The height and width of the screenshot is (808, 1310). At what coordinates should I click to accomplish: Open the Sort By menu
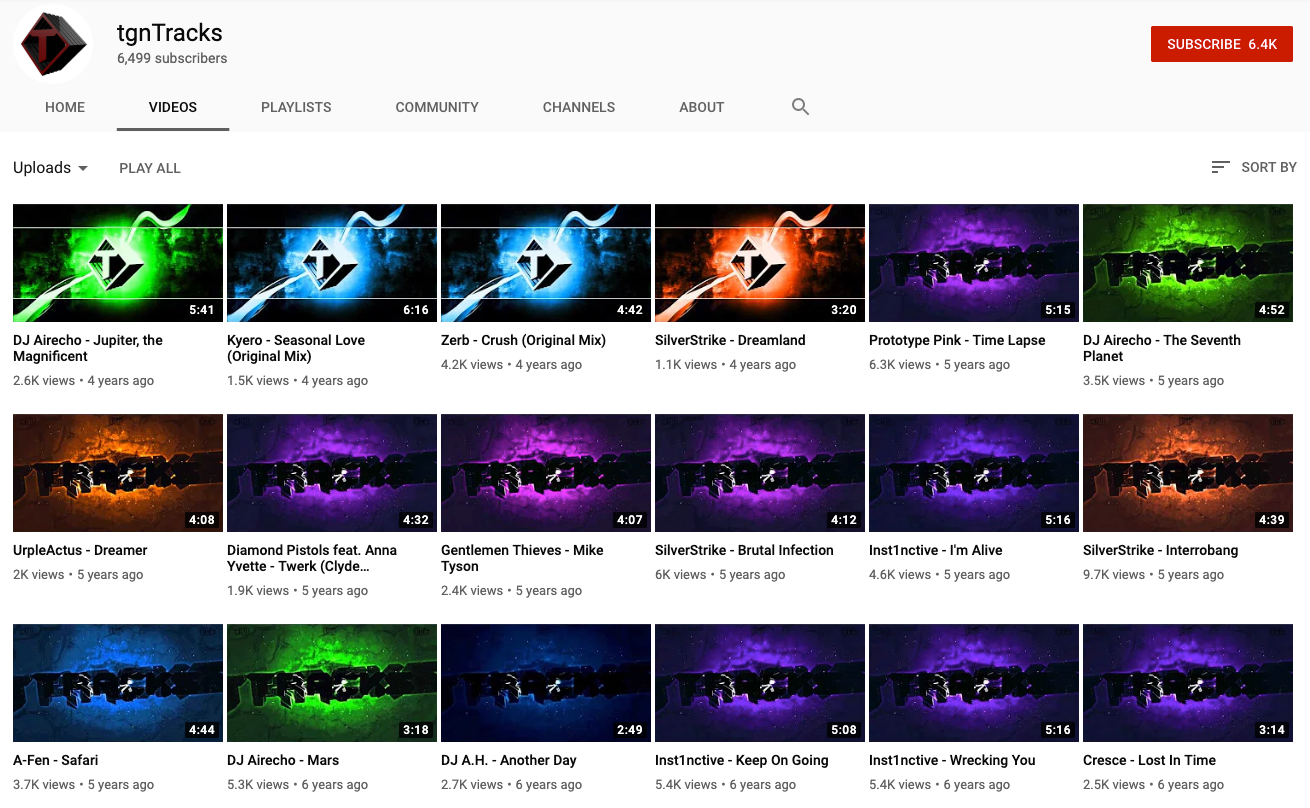coord(1254,167)
